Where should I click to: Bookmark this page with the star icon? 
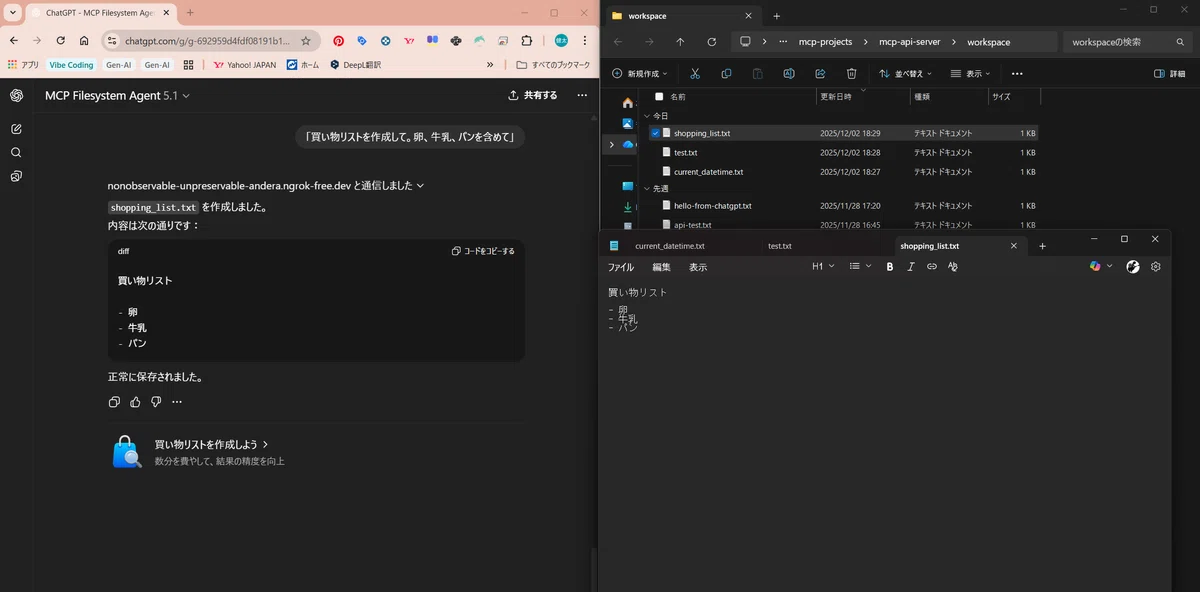306,41
